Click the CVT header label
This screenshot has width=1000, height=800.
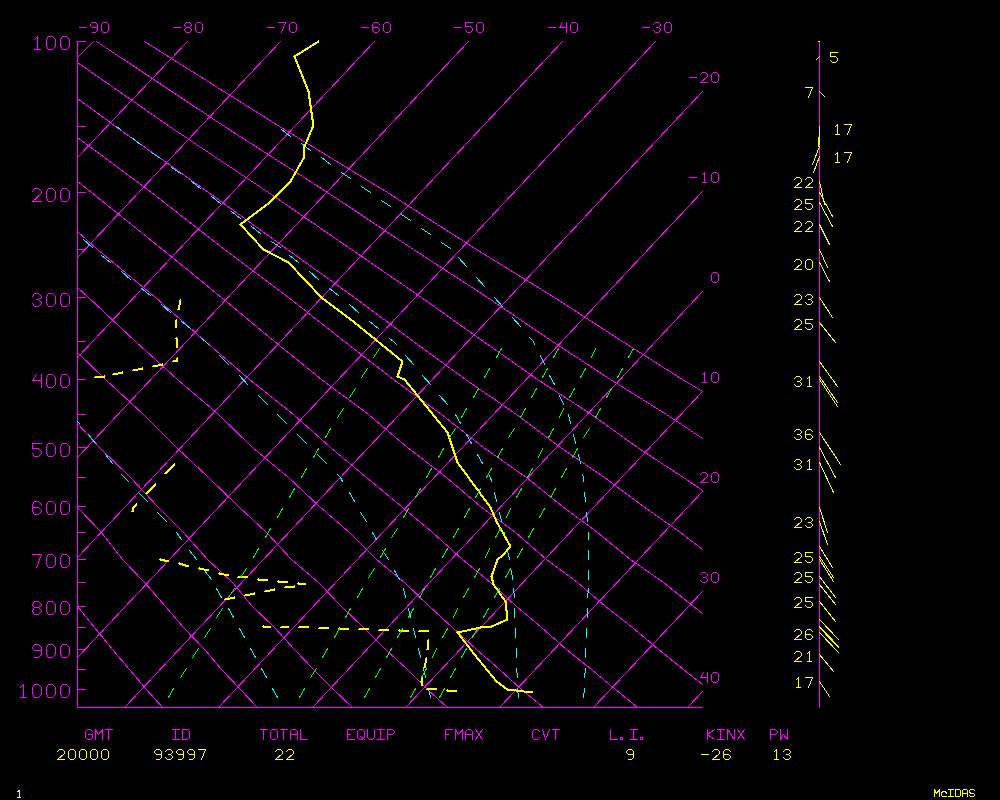[x=545, y=735]
